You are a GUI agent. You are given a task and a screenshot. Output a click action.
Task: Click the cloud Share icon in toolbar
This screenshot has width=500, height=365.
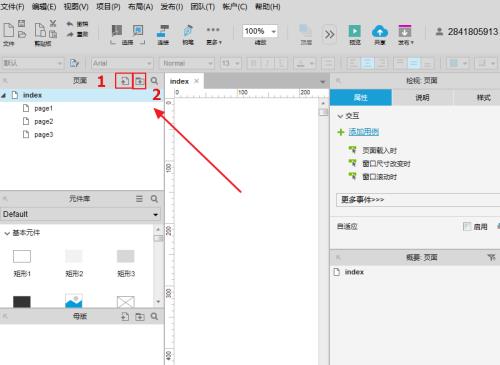(x=380, y=31)
